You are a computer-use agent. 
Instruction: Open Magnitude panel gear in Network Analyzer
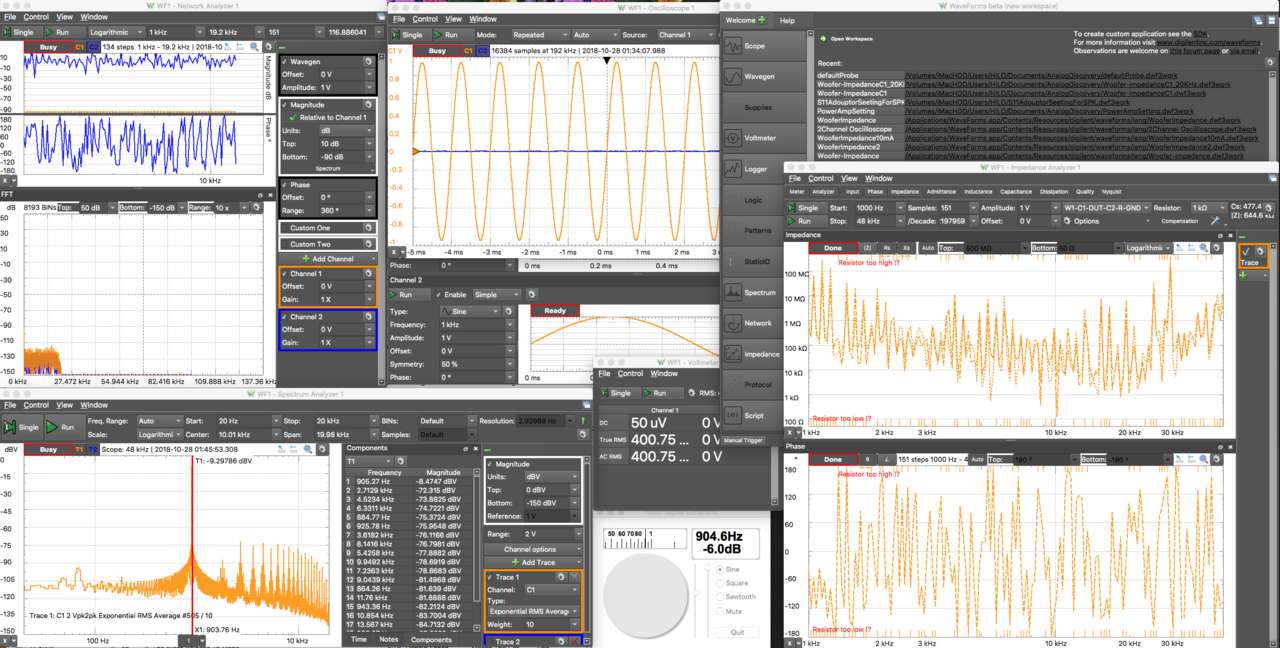point(369,104)
